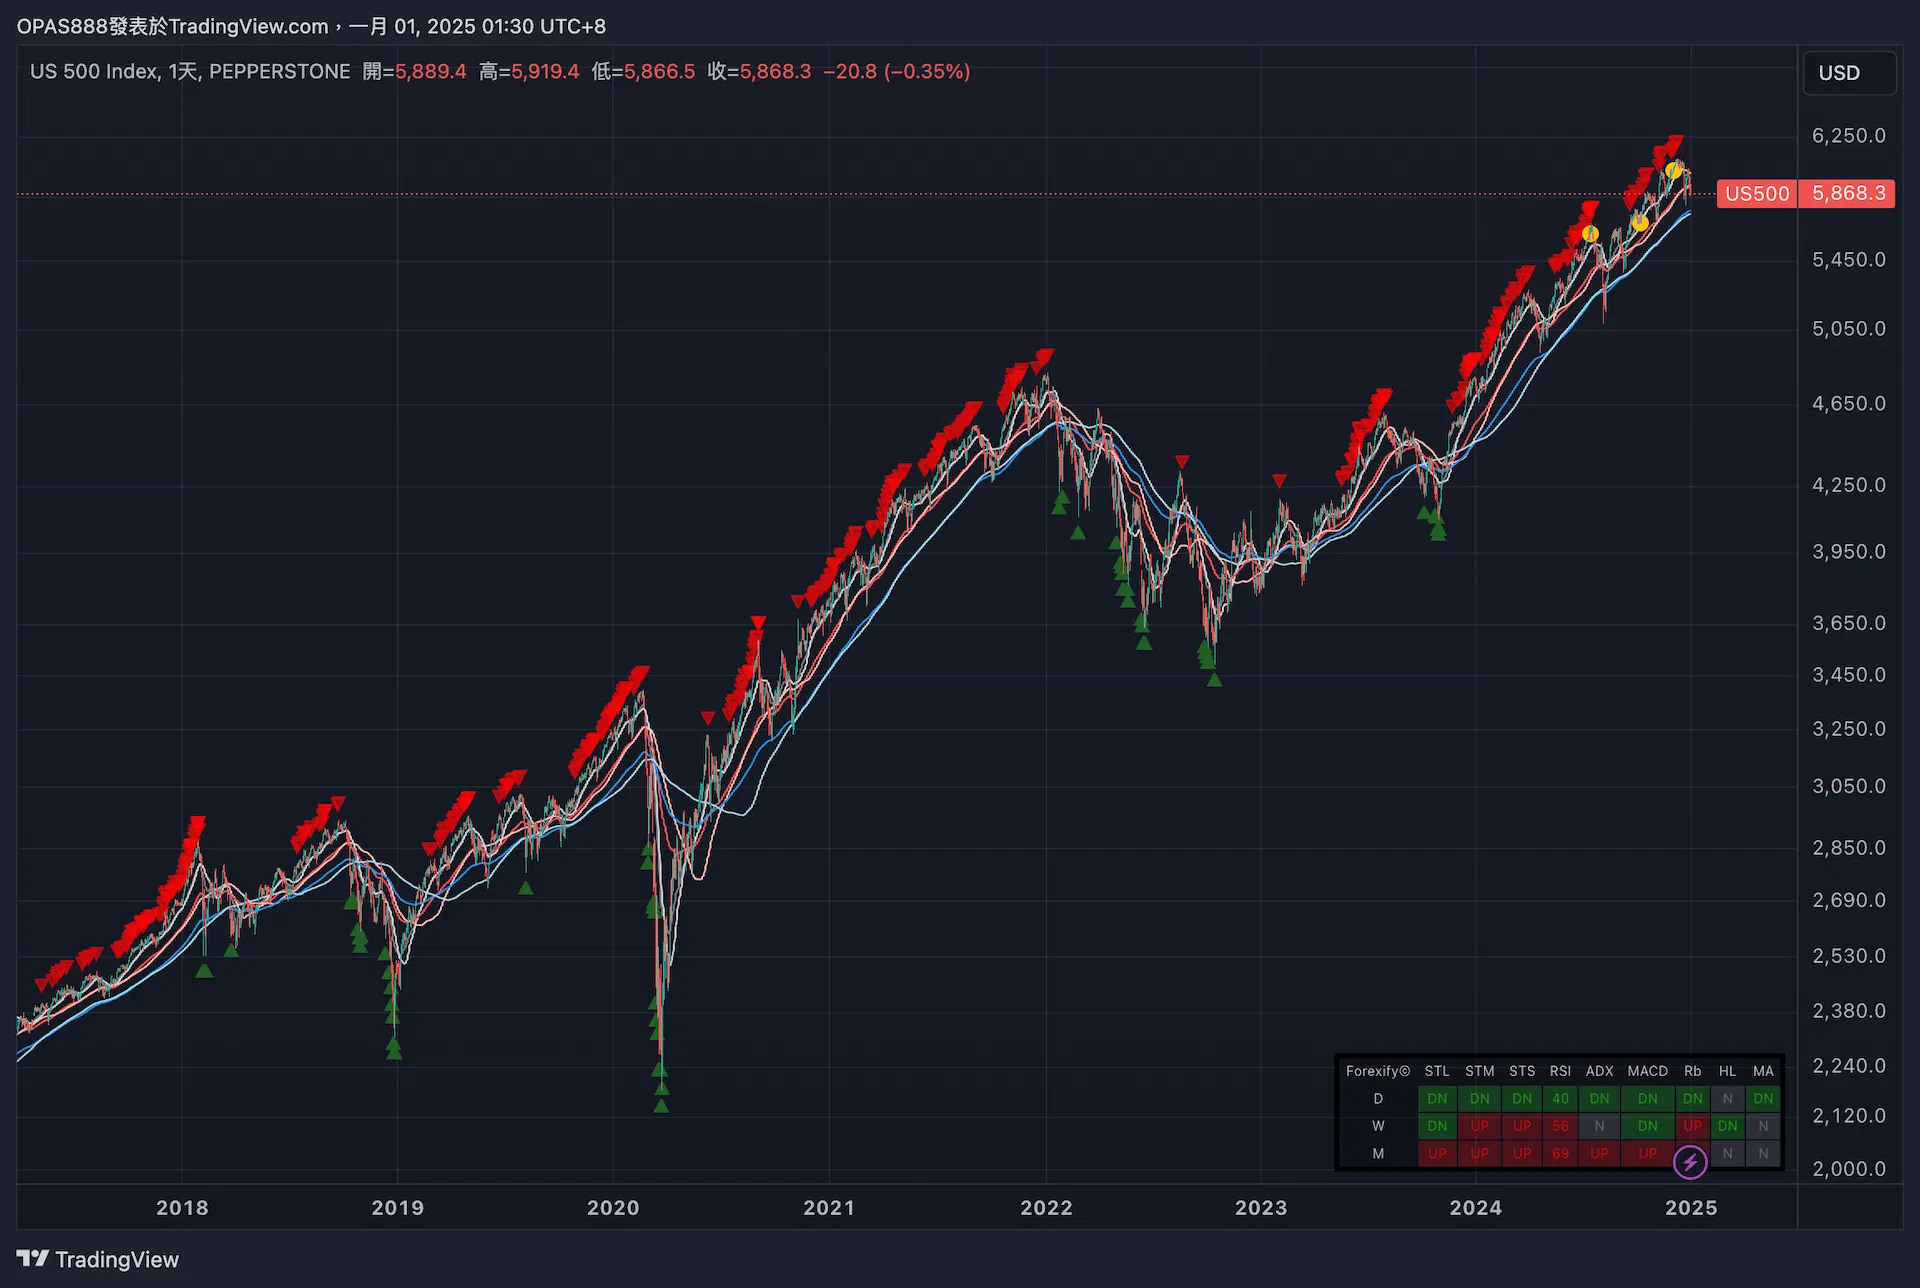Click the RSI column header in the table

[x=1560, y=1071]
